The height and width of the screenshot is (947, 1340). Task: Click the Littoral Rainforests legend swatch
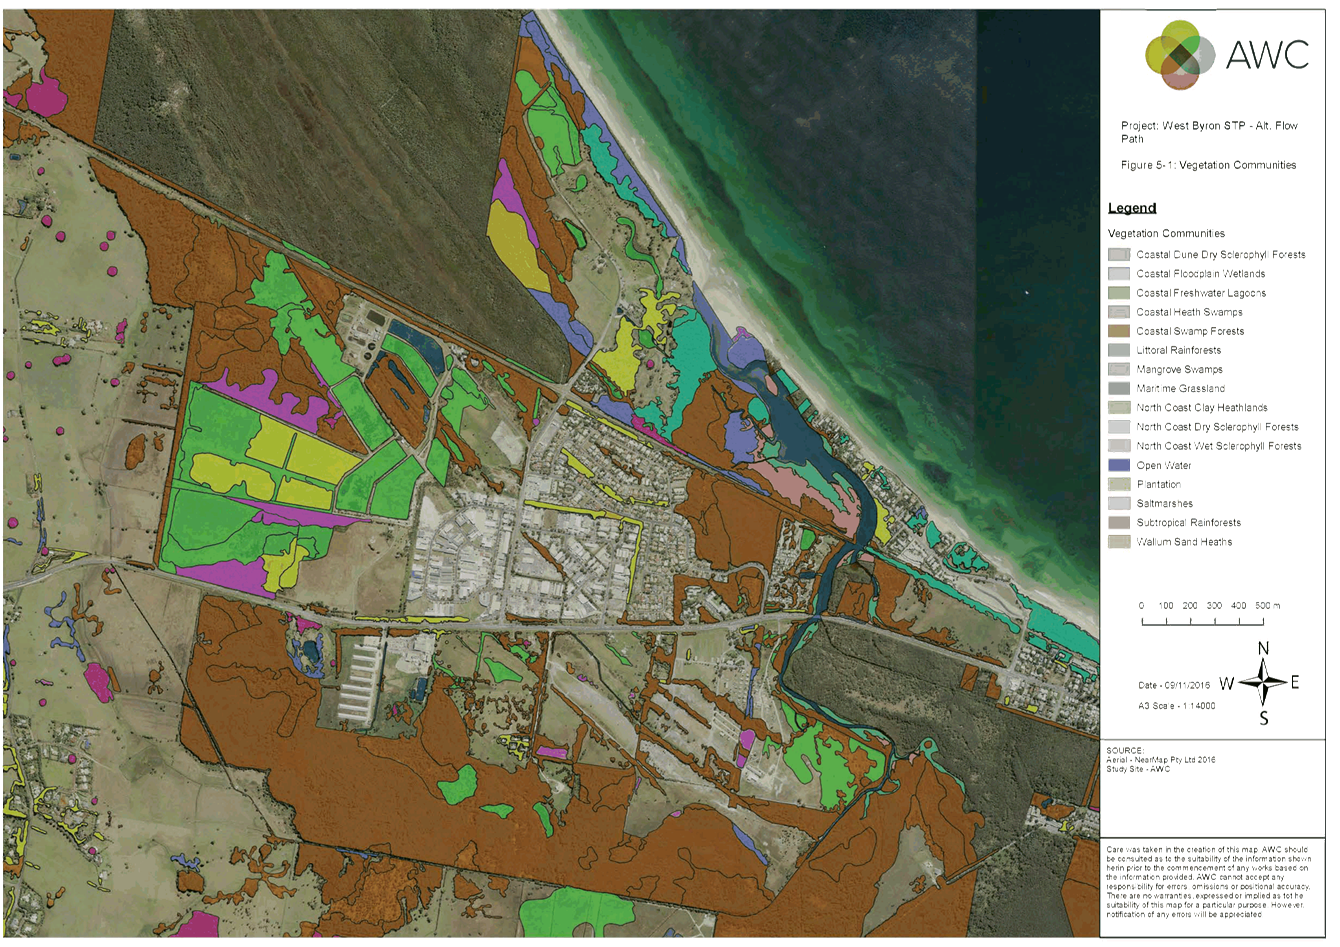[1119, 350]
